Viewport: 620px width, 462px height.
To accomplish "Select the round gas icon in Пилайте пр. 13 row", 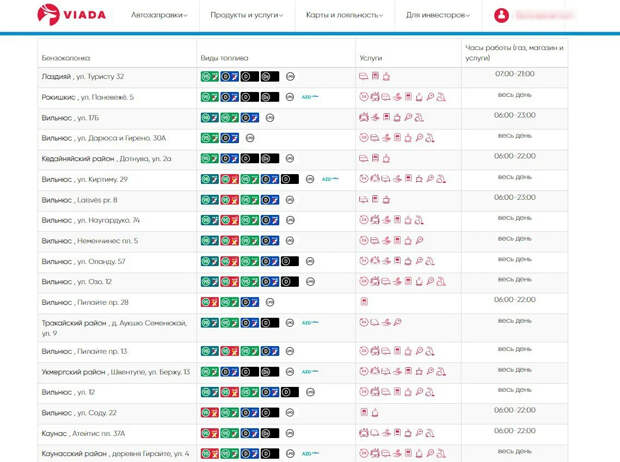I will click(290, 351).
